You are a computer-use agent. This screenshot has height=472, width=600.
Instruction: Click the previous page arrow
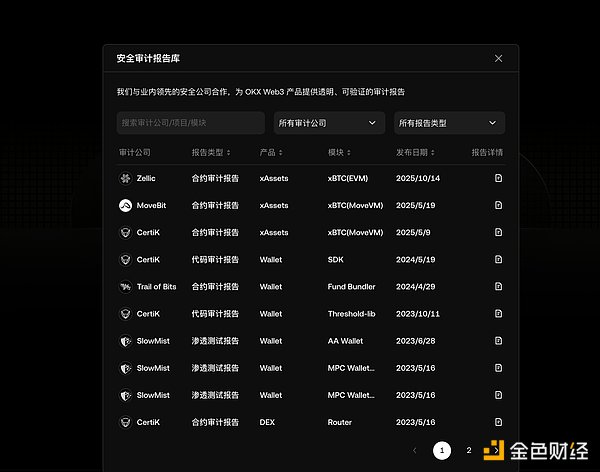point(415,451)
